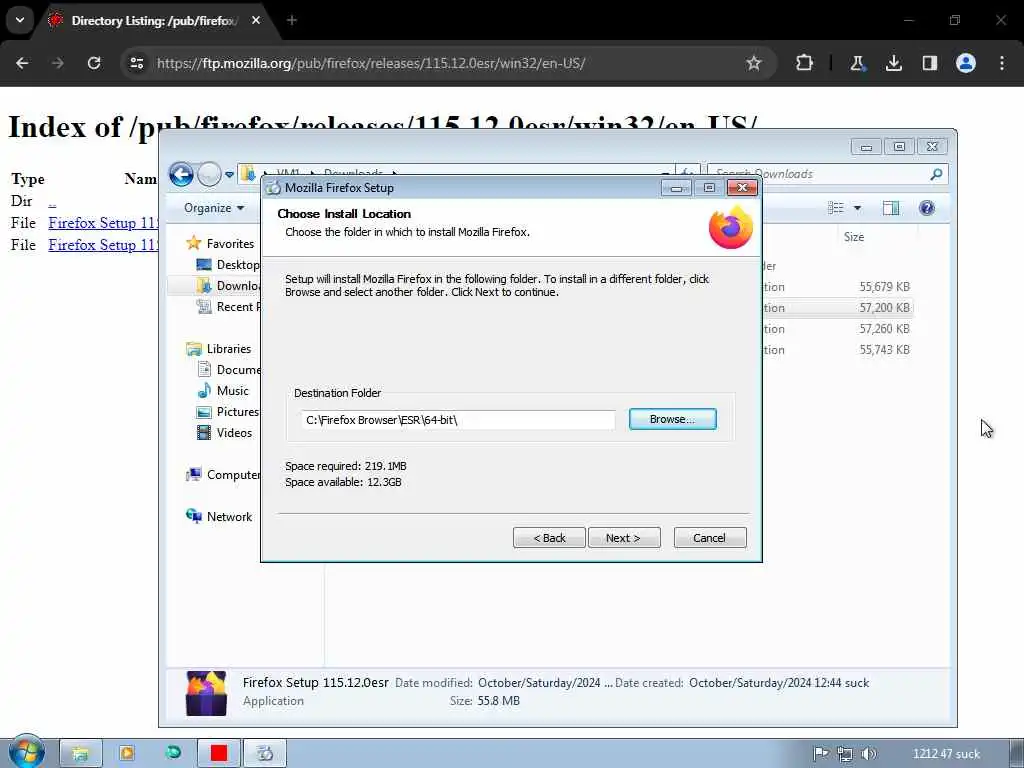Minimize the Mozilla Firefox Setup dialog
1024x768 pixels.
coord(677,188)
